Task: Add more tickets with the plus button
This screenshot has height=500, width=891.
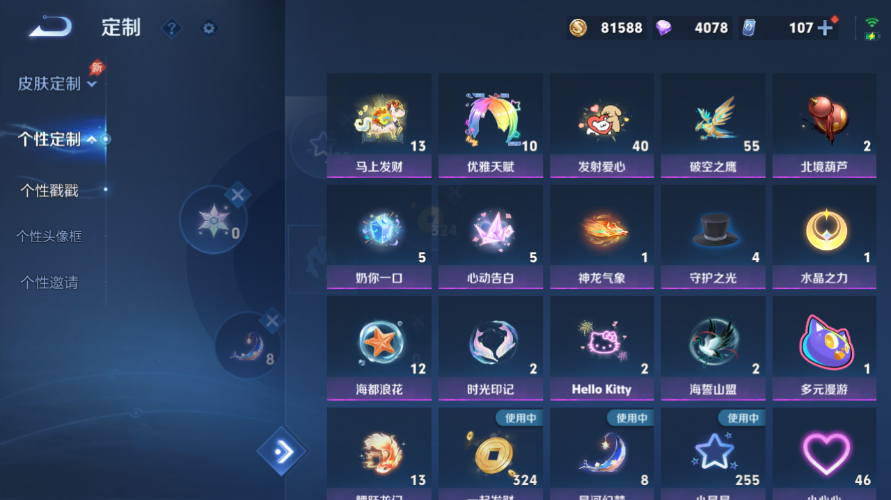Action: coord(825,28)
